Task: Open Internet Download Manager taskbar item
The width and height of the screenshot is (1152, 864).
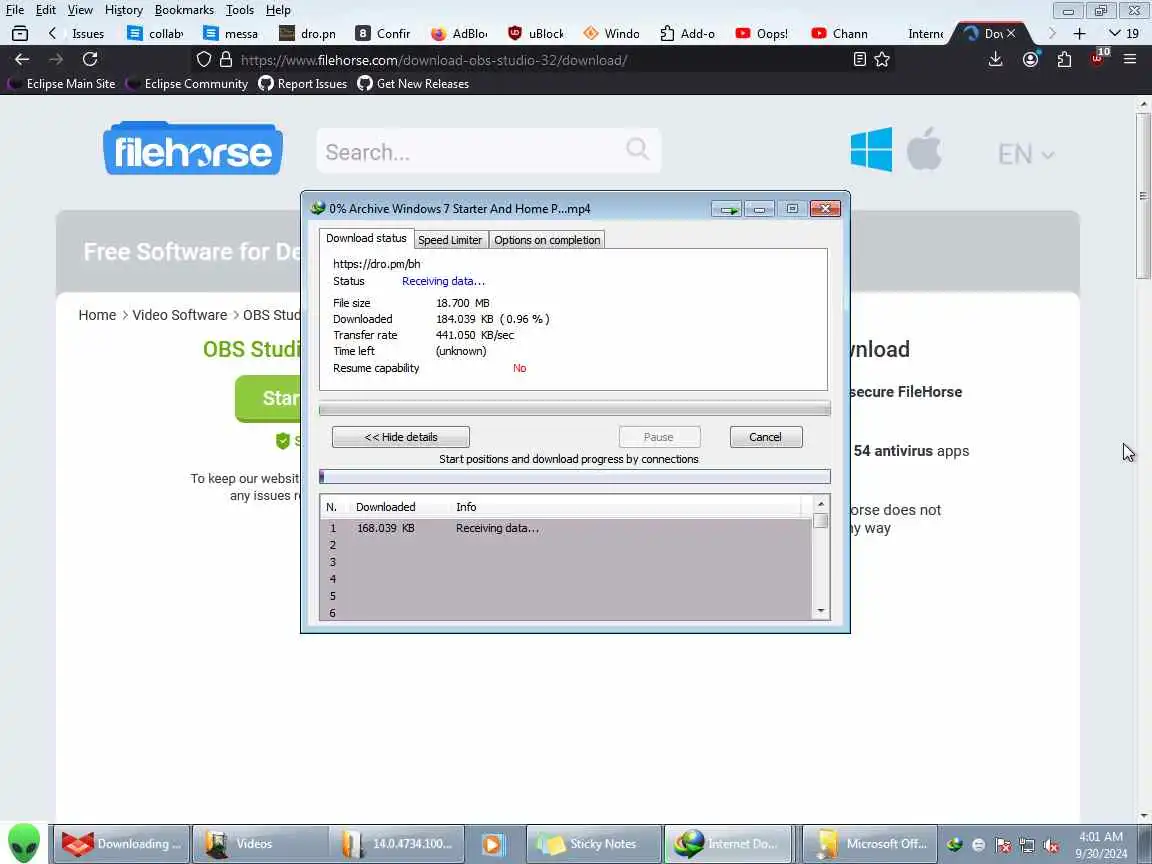Action: click(x=730, y=843)
